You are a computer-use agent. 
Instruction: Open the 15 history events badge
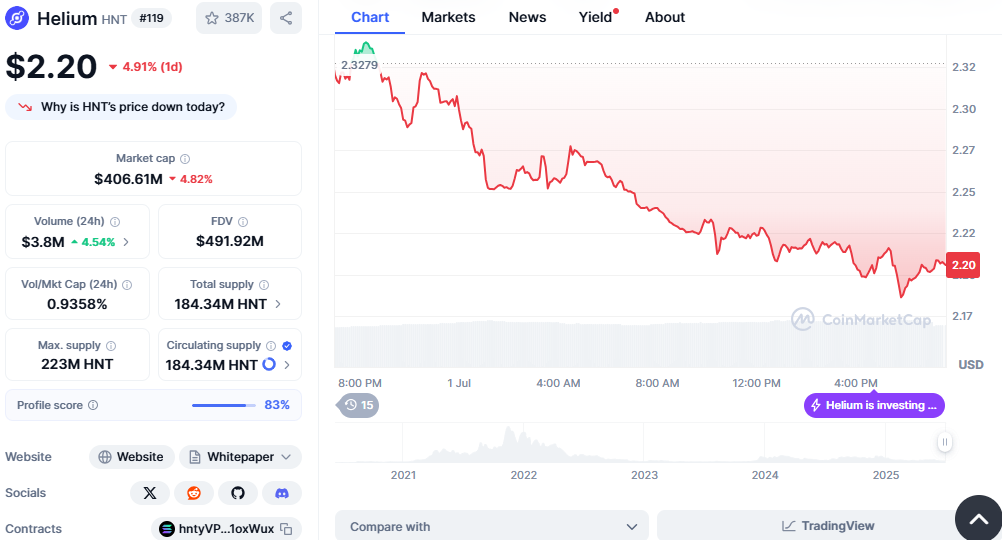click(358, 405)
